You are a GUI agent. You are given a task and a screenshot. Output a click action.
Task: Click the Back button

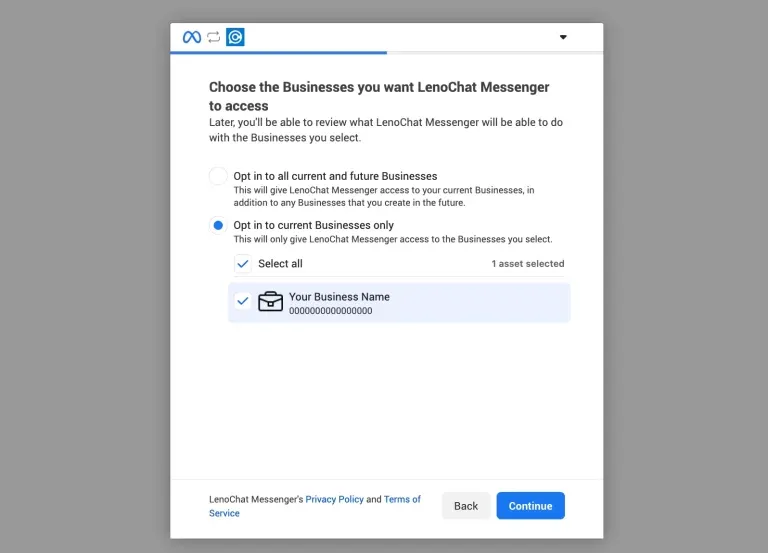click(466, 505)
